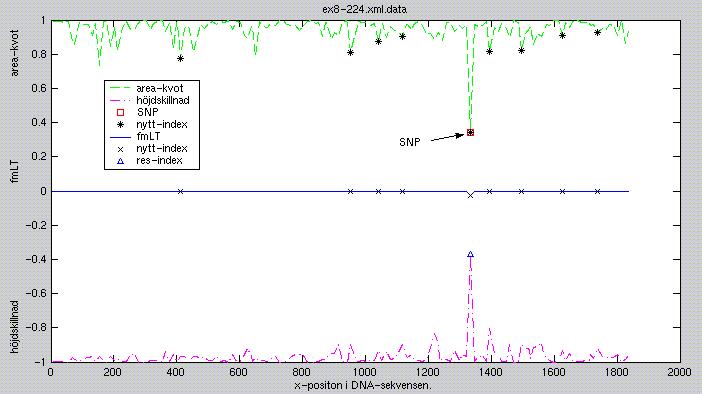Image resolution: width=702 pixels, height=394 pixels.
Task: Select the 'area-kvot' entry in the legend
Action: pos(159,88)
